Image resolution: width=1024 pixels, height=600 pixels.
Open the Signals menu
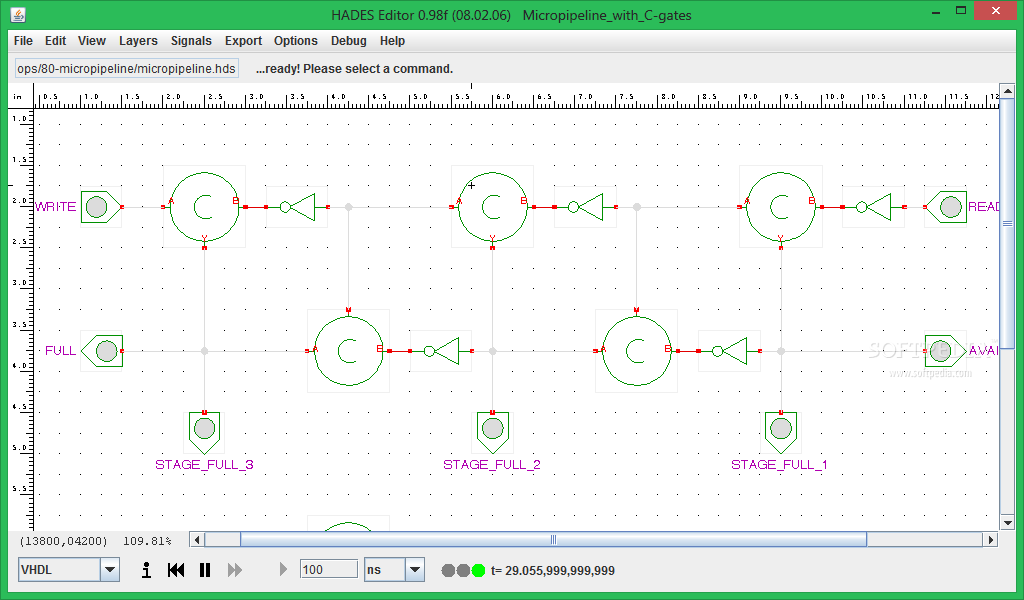[x=191, y=40]
